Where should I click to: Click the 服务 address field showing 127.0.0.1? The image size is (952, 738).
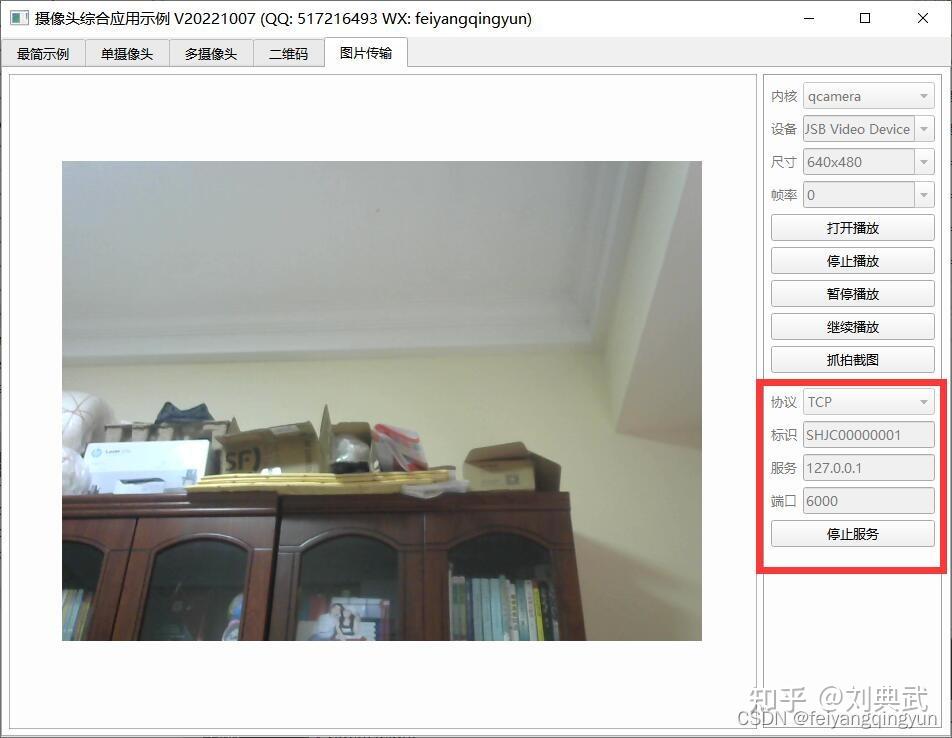[866, 467]
